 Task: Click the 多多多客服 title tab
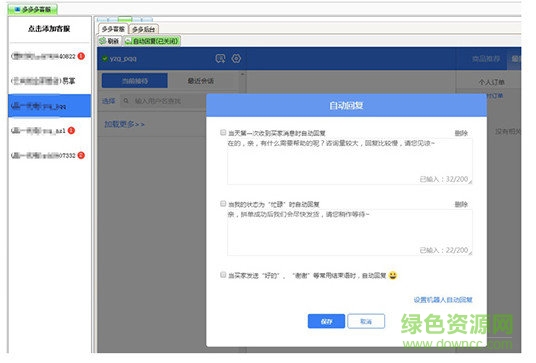[x=32, y=10]
